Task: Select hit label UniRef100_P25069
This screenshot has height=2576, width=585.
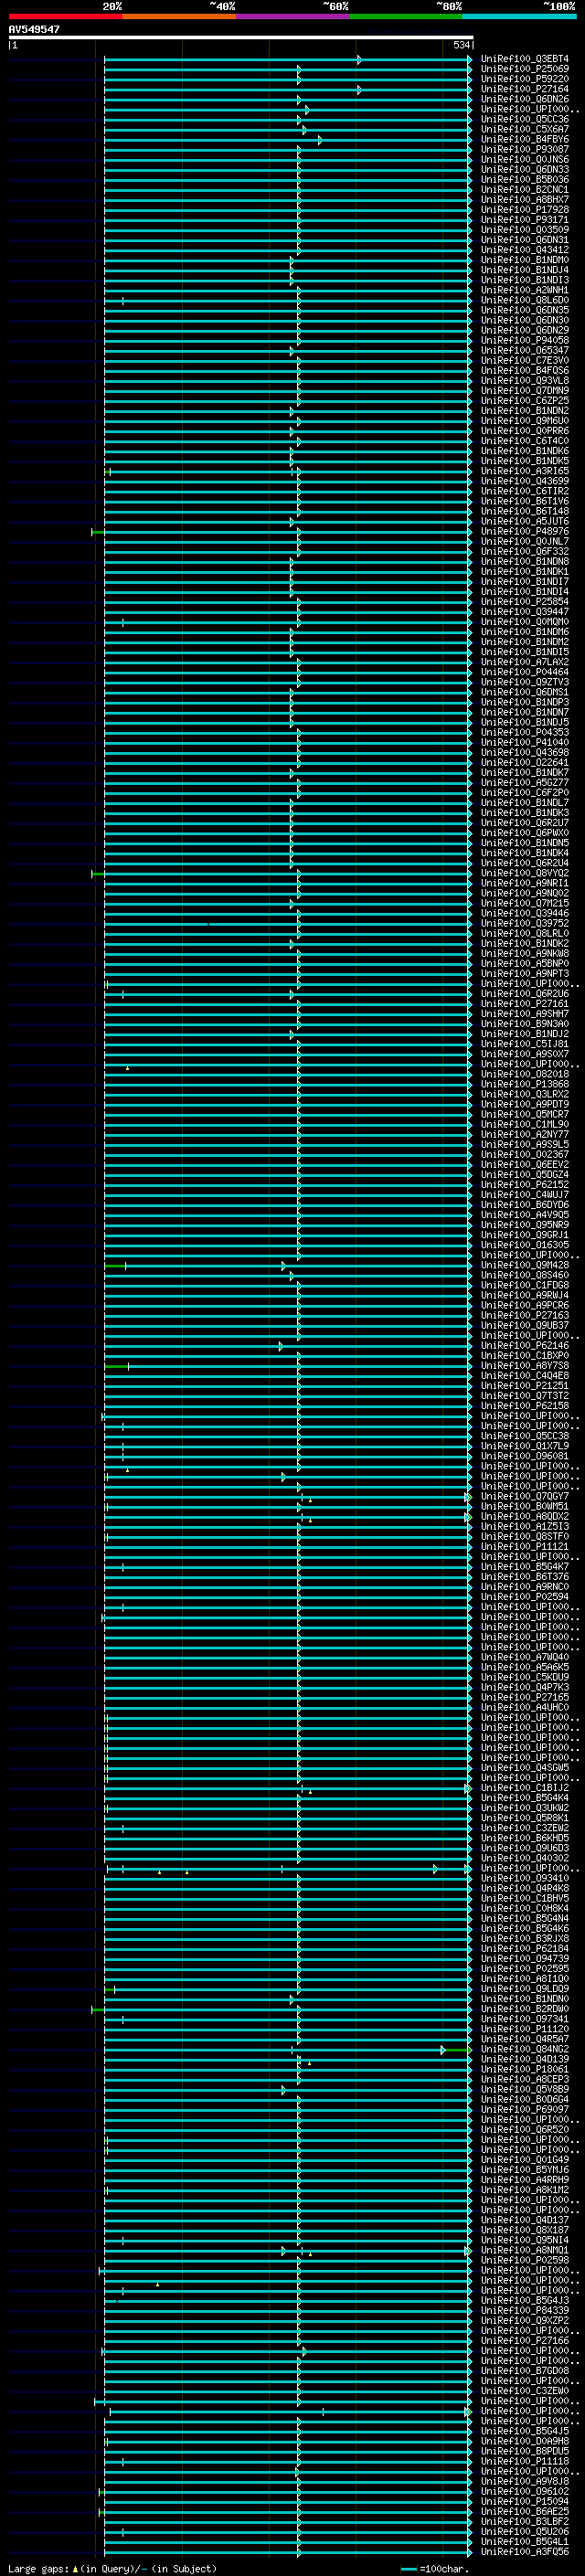Action: pos(524,69)
